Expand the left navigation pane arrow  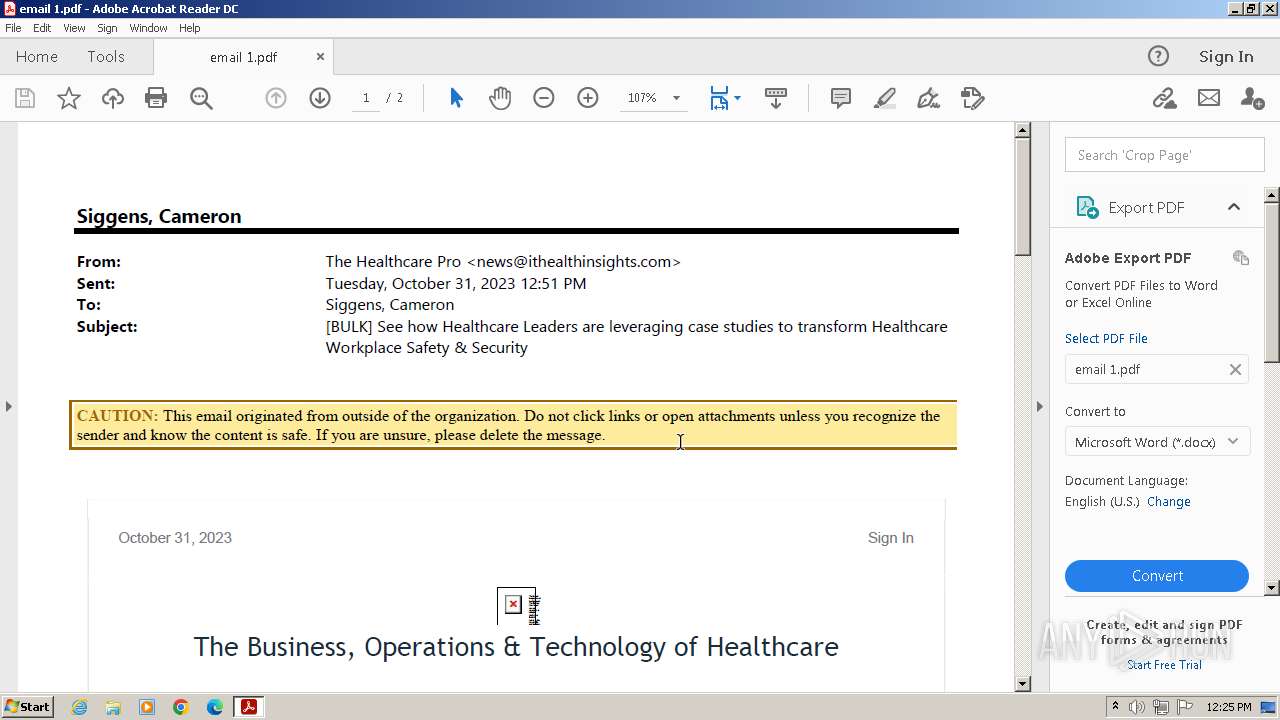pos(8,406)
